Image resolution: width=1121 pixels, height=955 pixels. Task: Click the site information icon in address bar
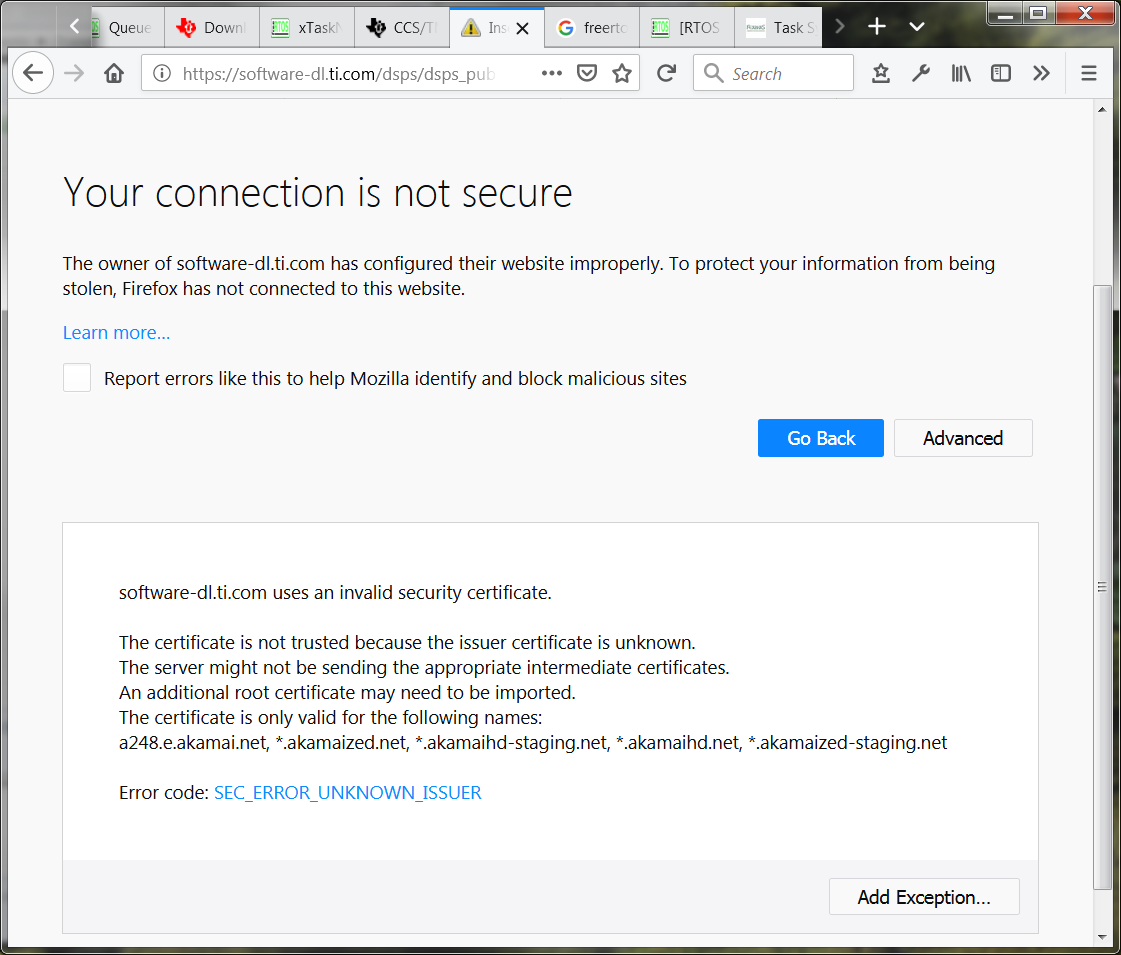coord(162,73)
